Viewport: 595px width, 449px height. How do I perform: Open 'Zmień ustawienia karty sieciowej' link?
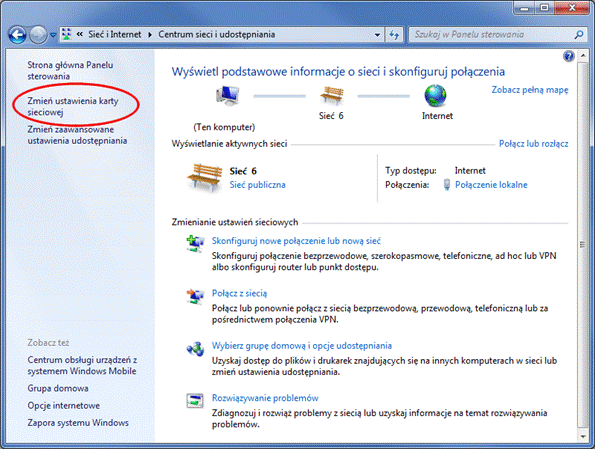point(73,107)
